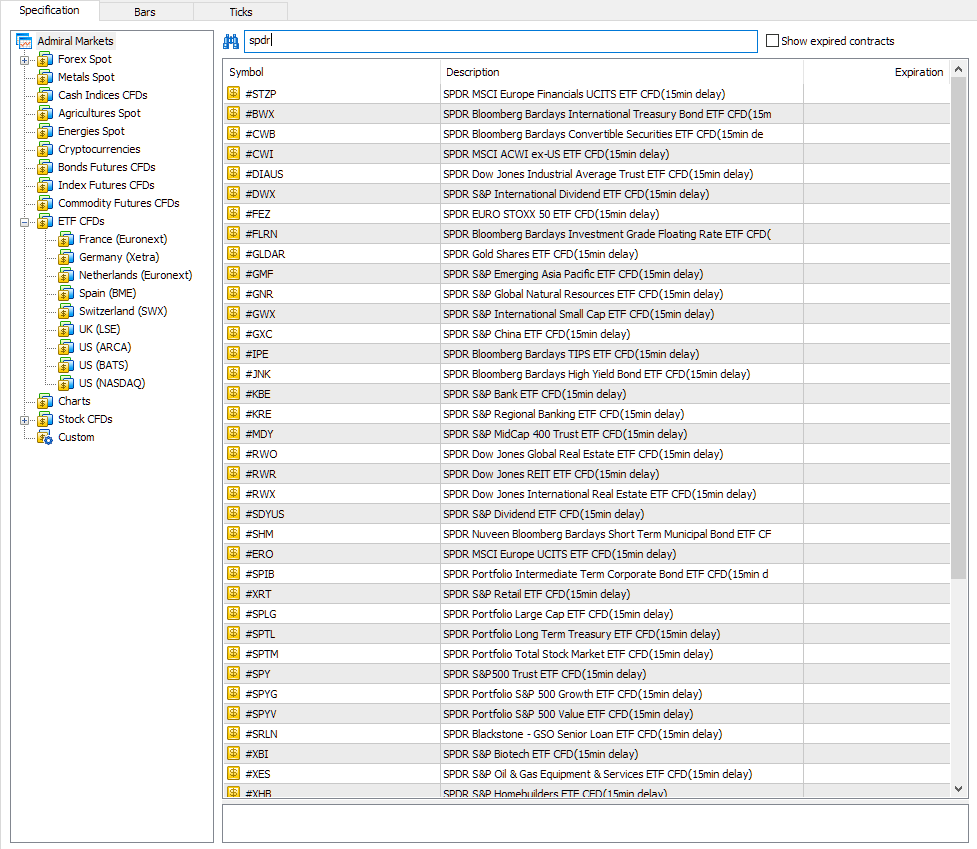Click the #GLDAR symbol dollar icon
Image resolution: width=977 pixels, height=849 pixels.
pos(233,254)
